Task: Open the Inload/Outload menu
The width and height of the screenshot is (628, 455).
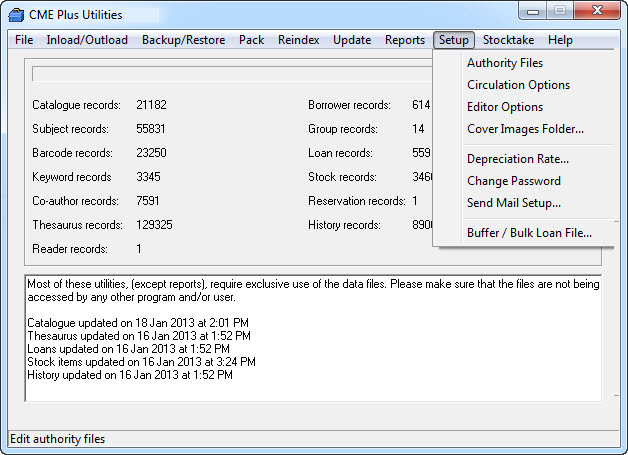Action: (87, 40)
